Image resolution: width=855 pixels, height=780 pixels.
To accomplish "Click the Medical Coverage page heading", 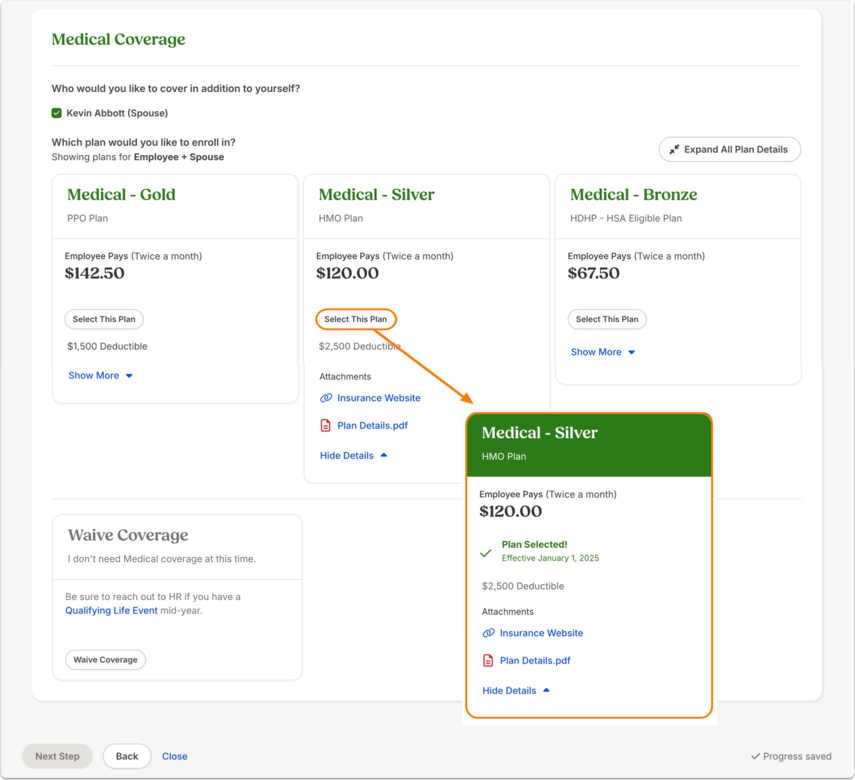I will pyautogui.click(x=118, y=39).
